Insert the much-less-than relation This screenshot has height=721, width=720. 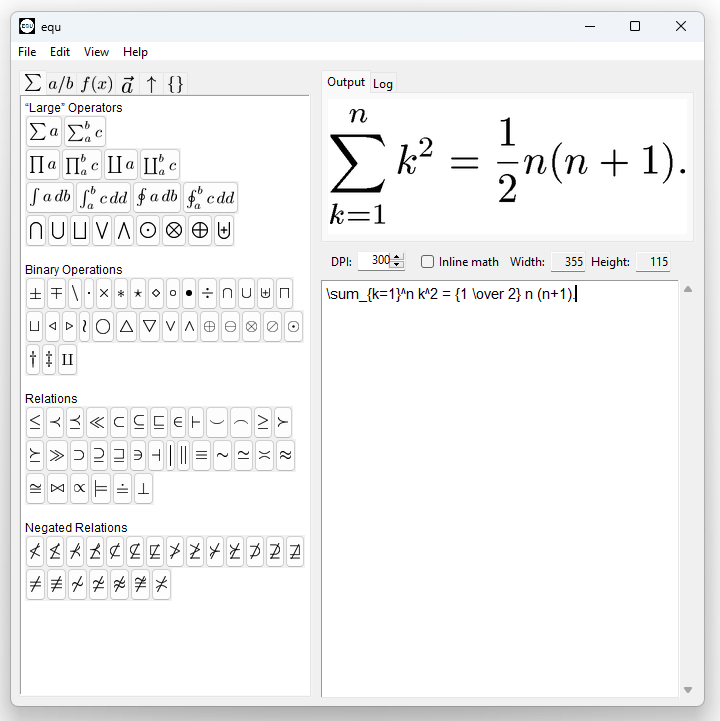pos(97,422)
